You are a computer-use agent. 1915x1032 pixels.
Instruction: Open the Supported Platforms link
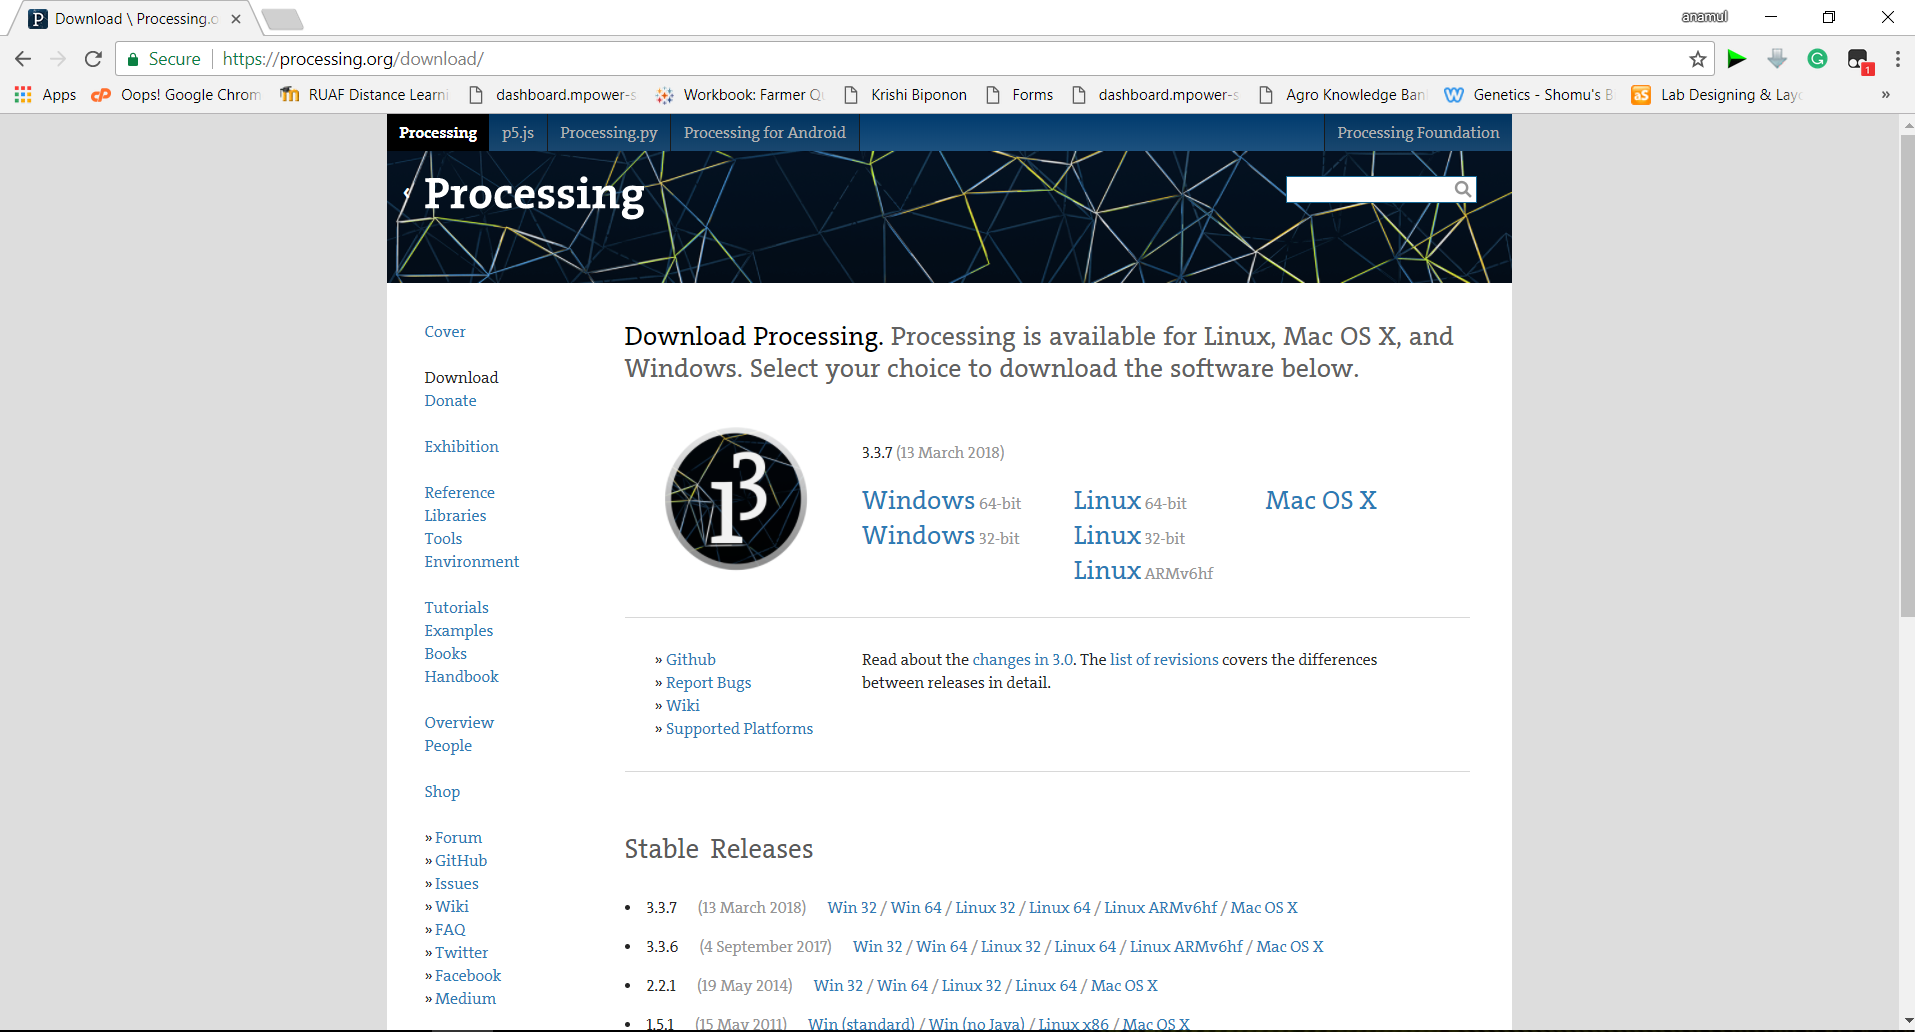click(x=739, y=729)
